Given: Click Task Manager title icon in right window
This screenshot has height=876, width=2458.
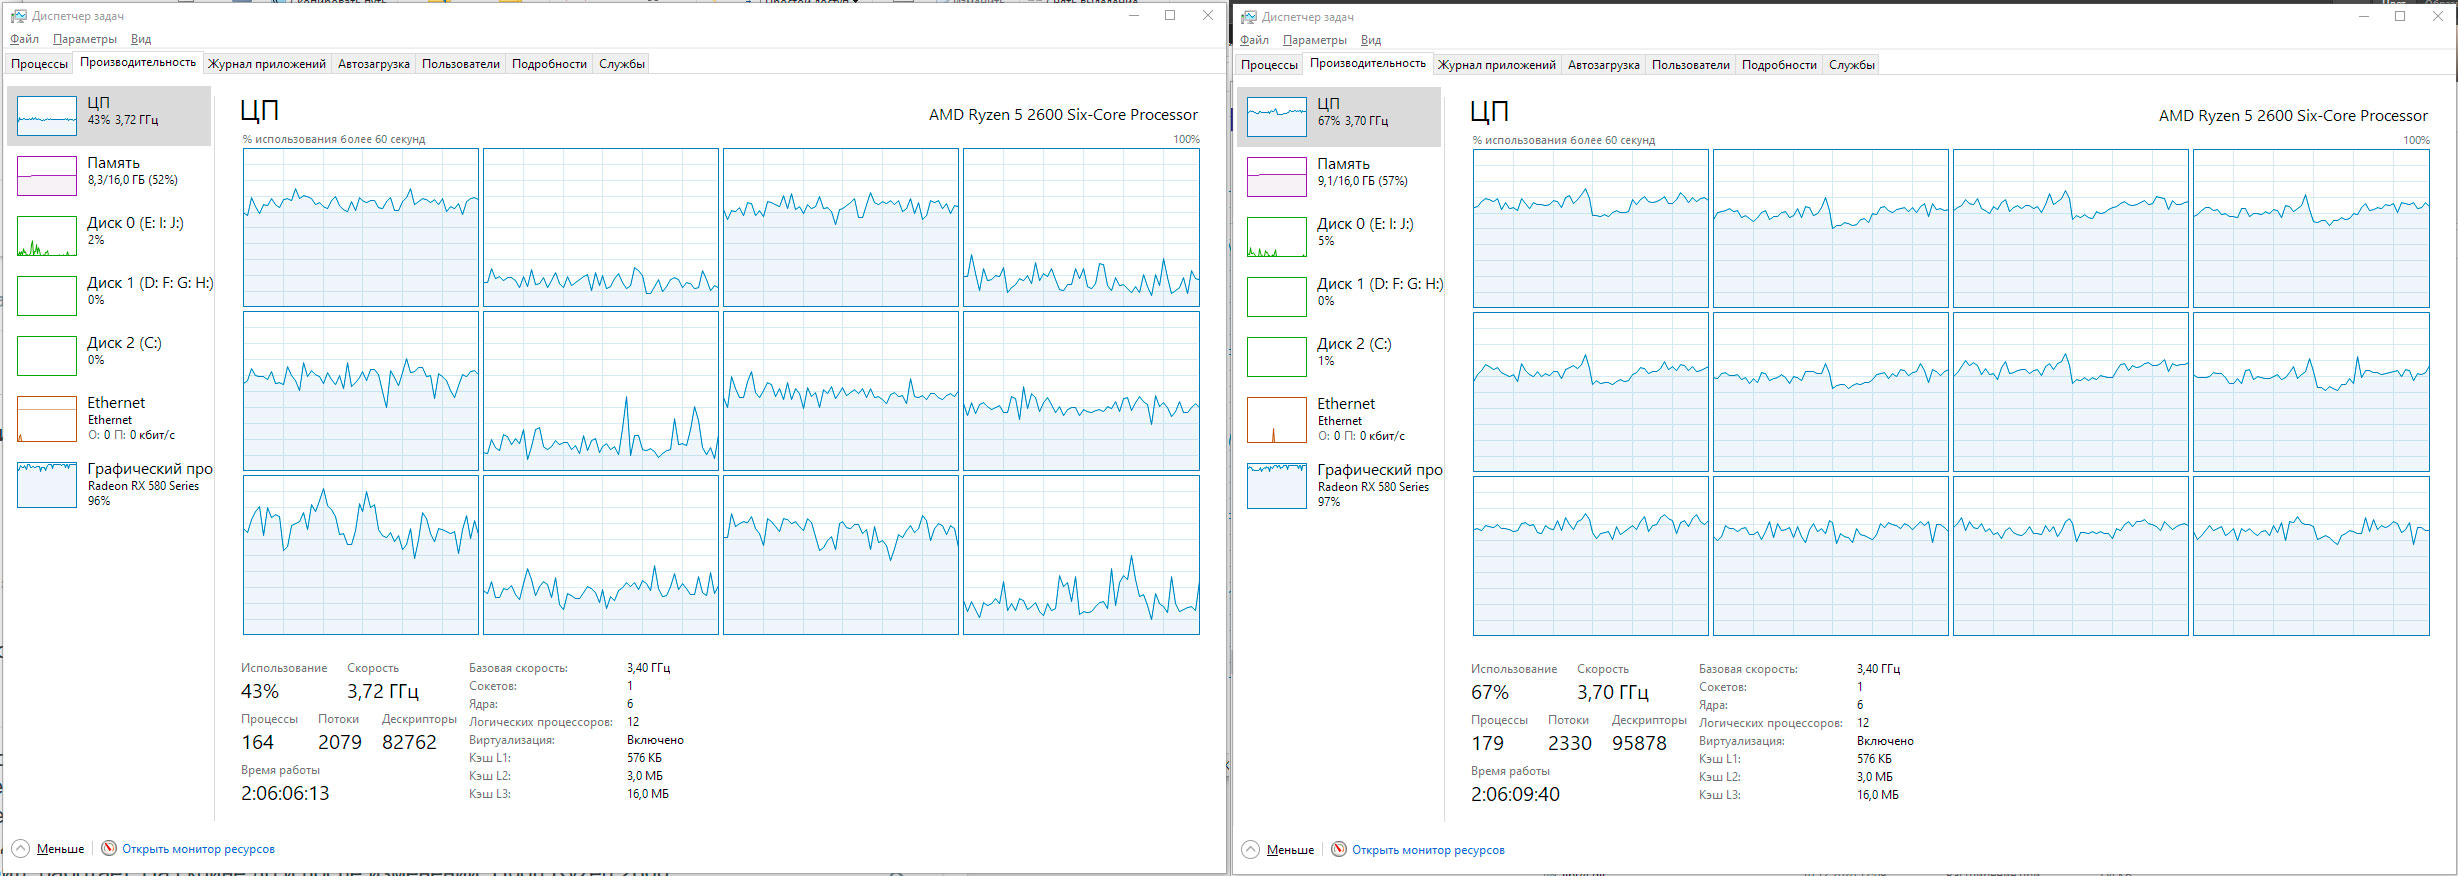Looking at the screenshot, I should (x=1248, y=17).
